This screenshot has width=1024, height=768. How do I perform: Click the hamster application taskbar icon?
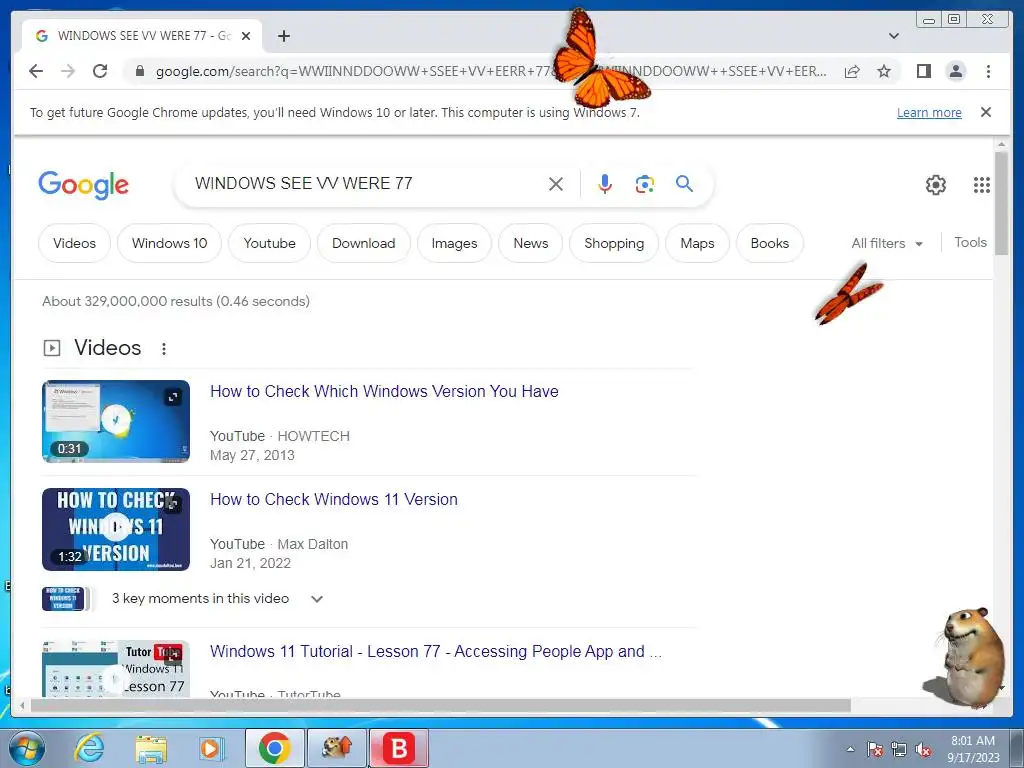[x=337, y=748]
